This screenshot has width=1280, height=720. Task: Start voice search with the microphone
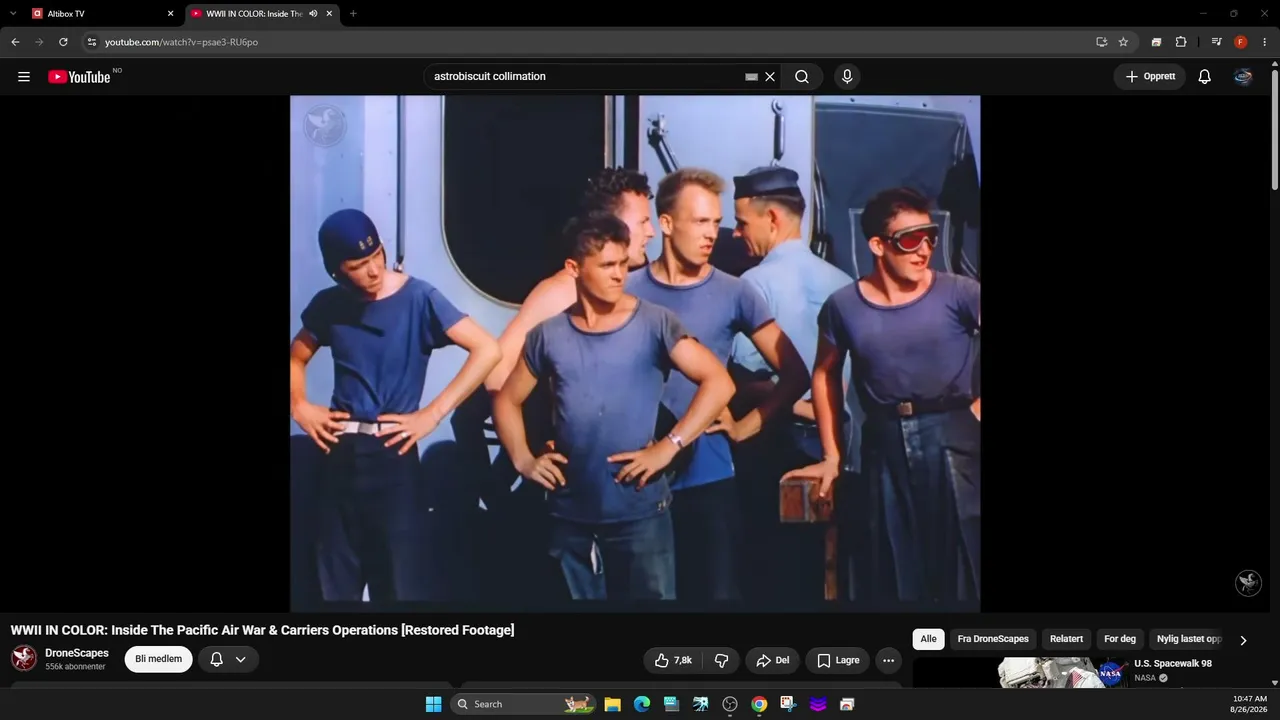(847, 77)
